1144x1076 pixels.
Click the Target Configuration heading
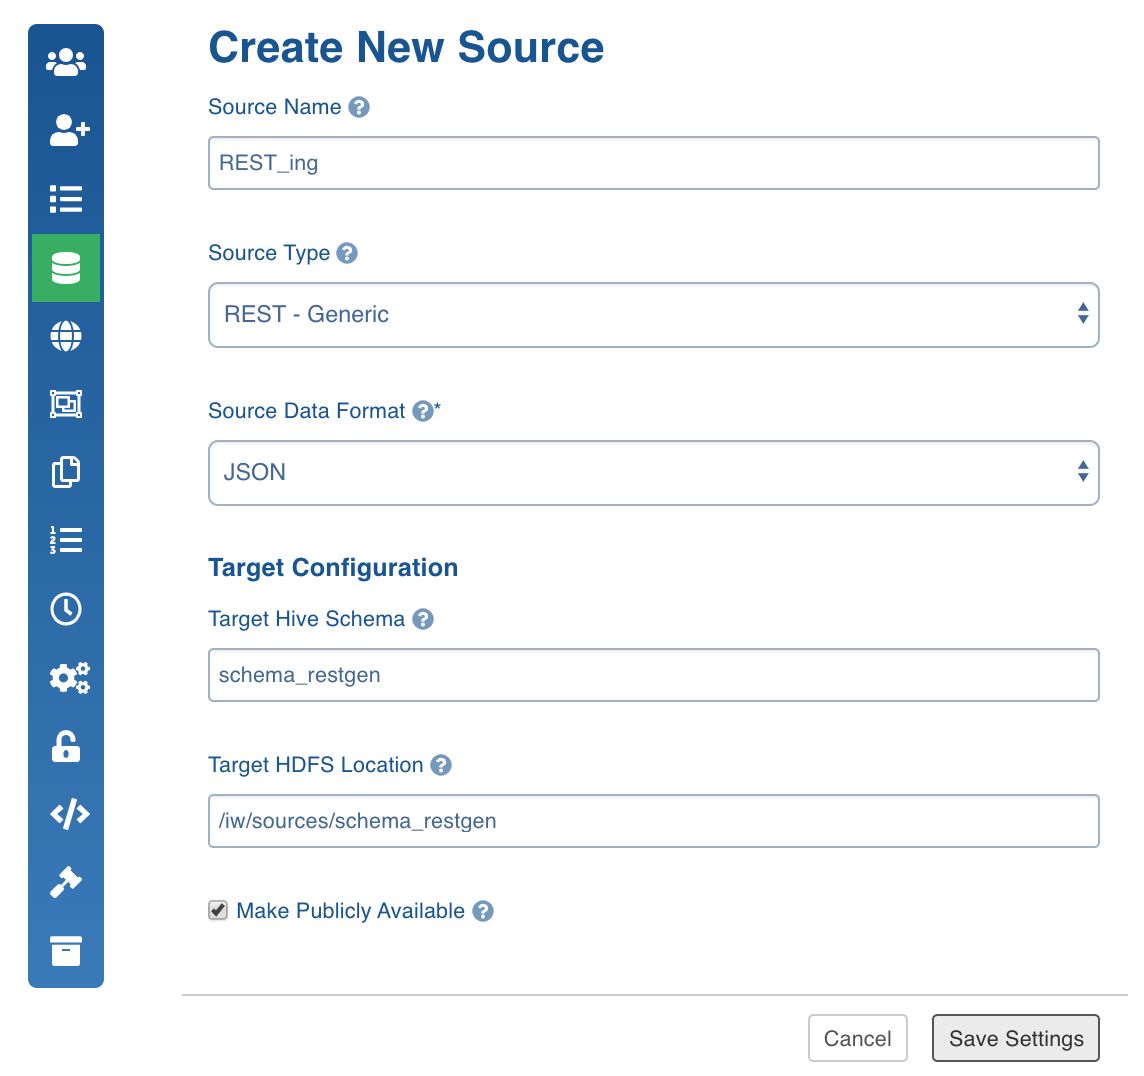(x=333, y=568)
